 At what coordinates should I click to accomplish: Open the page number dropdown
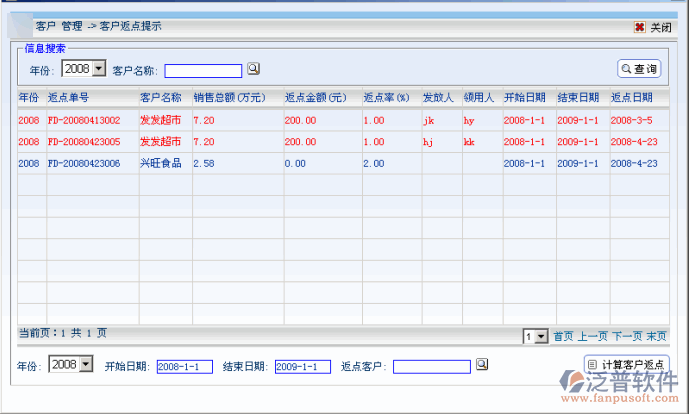[x=541, y=337]
